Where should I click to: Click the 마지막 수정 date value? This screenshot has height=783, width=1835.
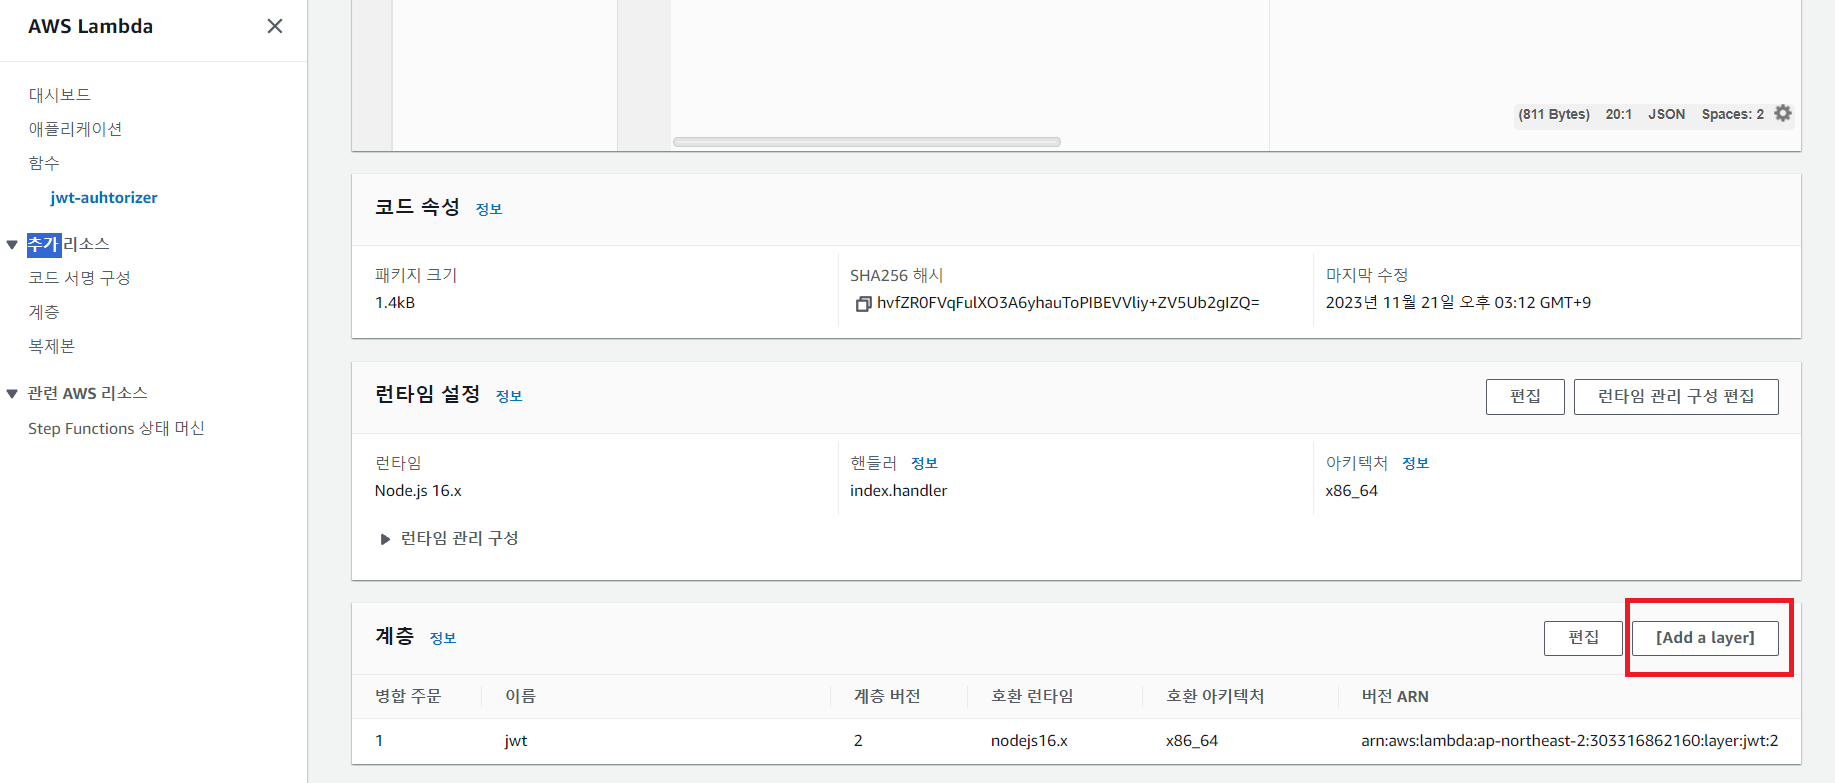coord(1458,303)
